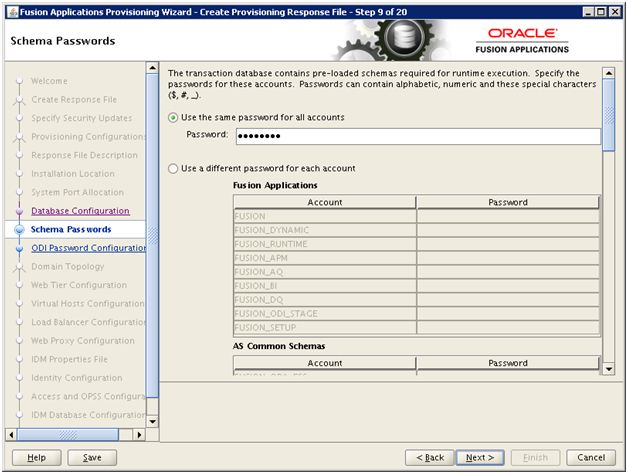
Task: Click the FUSION_APM account row
Action: pyautogui.click(x=416, y=258)
